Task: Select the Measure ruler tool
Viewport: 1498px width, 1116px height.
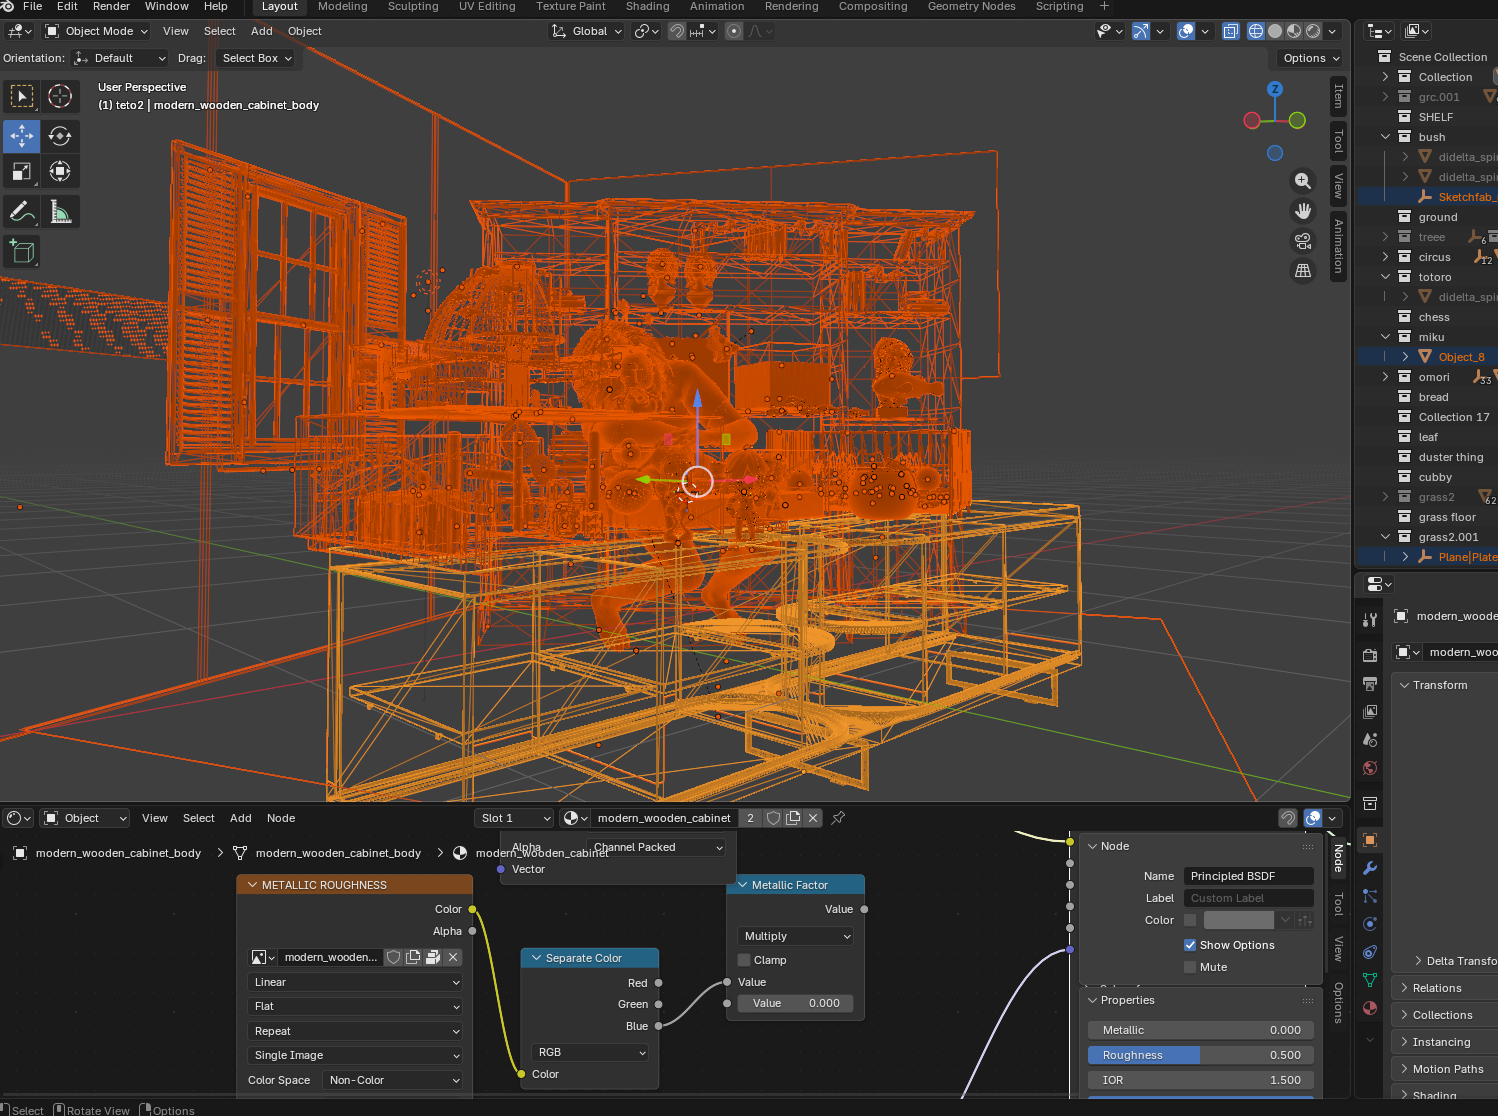Action: coord(60,212)
